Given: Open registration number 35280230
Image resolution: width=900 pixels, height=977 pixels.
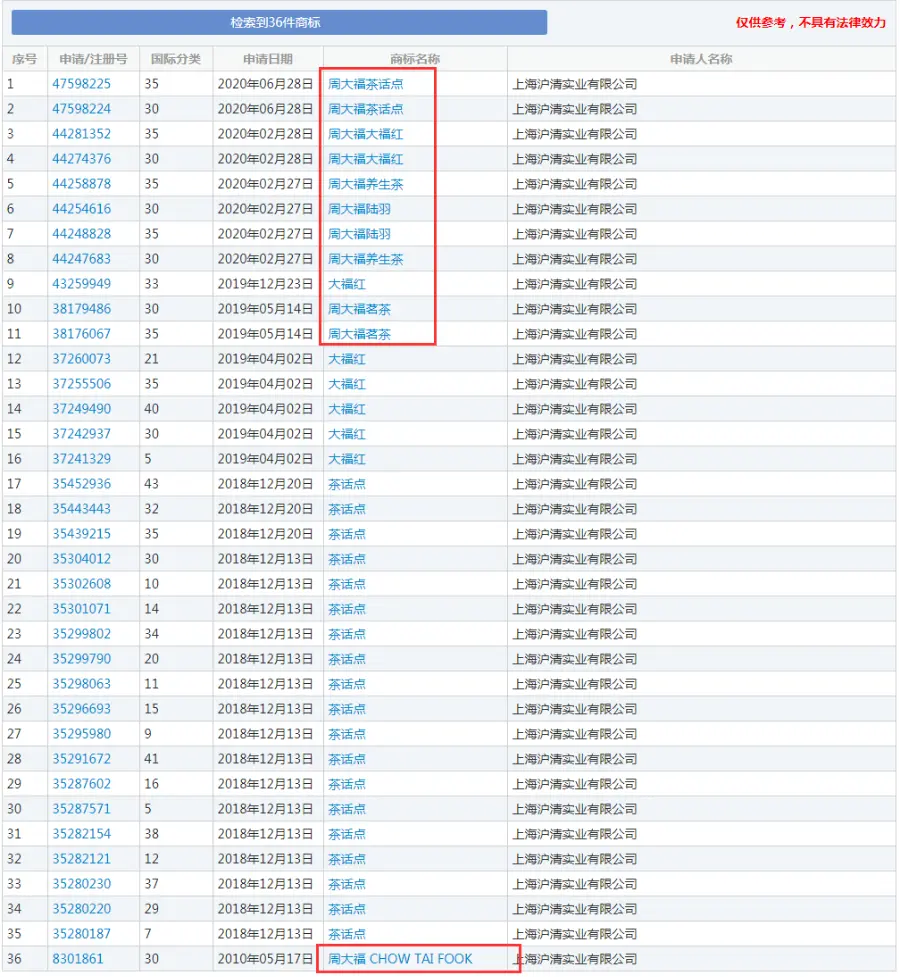Looking at the screenshot, I should (x=82, y=884).
